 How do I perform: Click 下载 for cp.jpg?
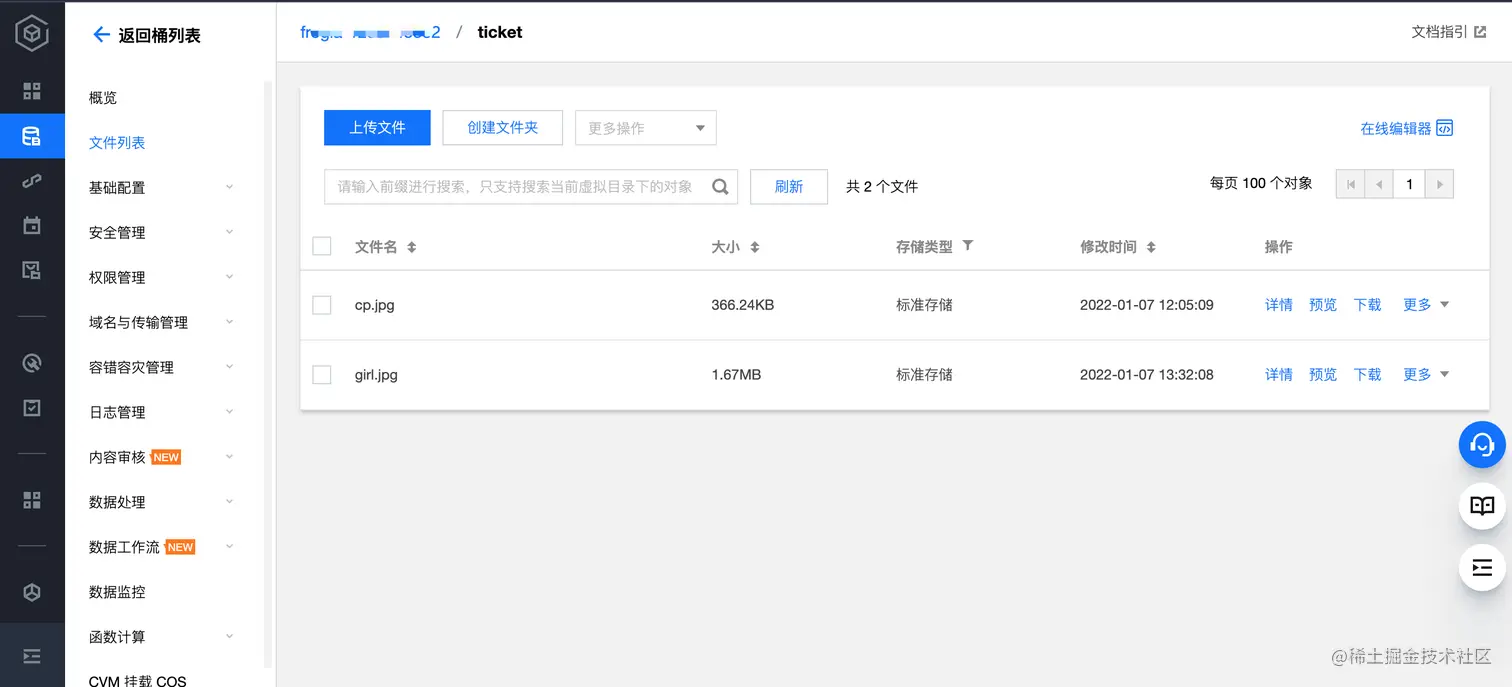point(1367,305)
